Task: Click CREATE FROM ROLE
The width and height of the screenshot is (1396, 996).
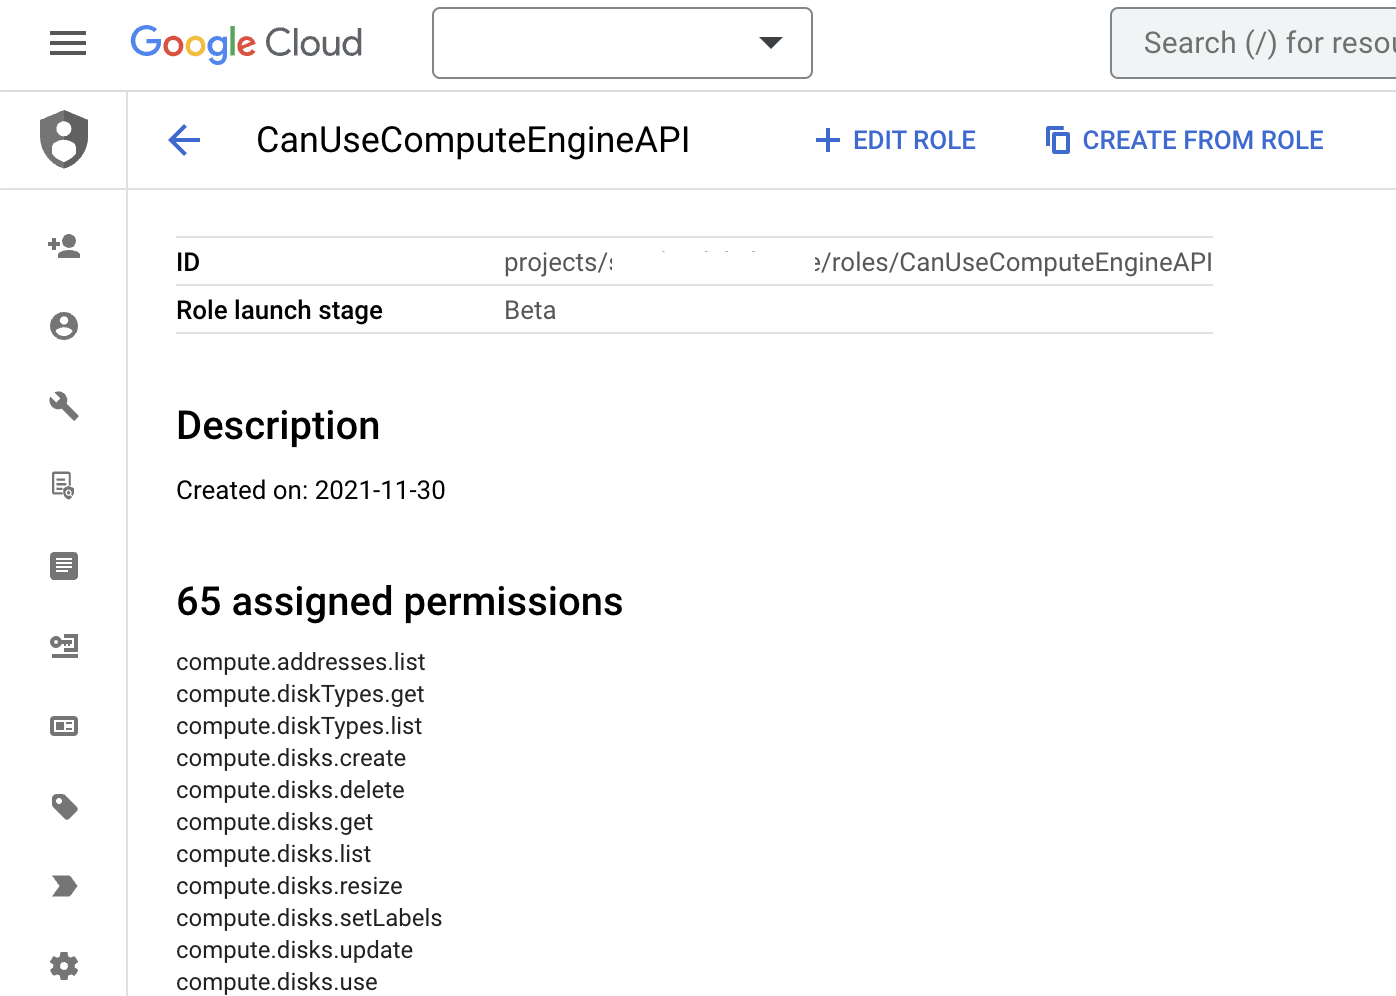Action: pos(1183,140)
